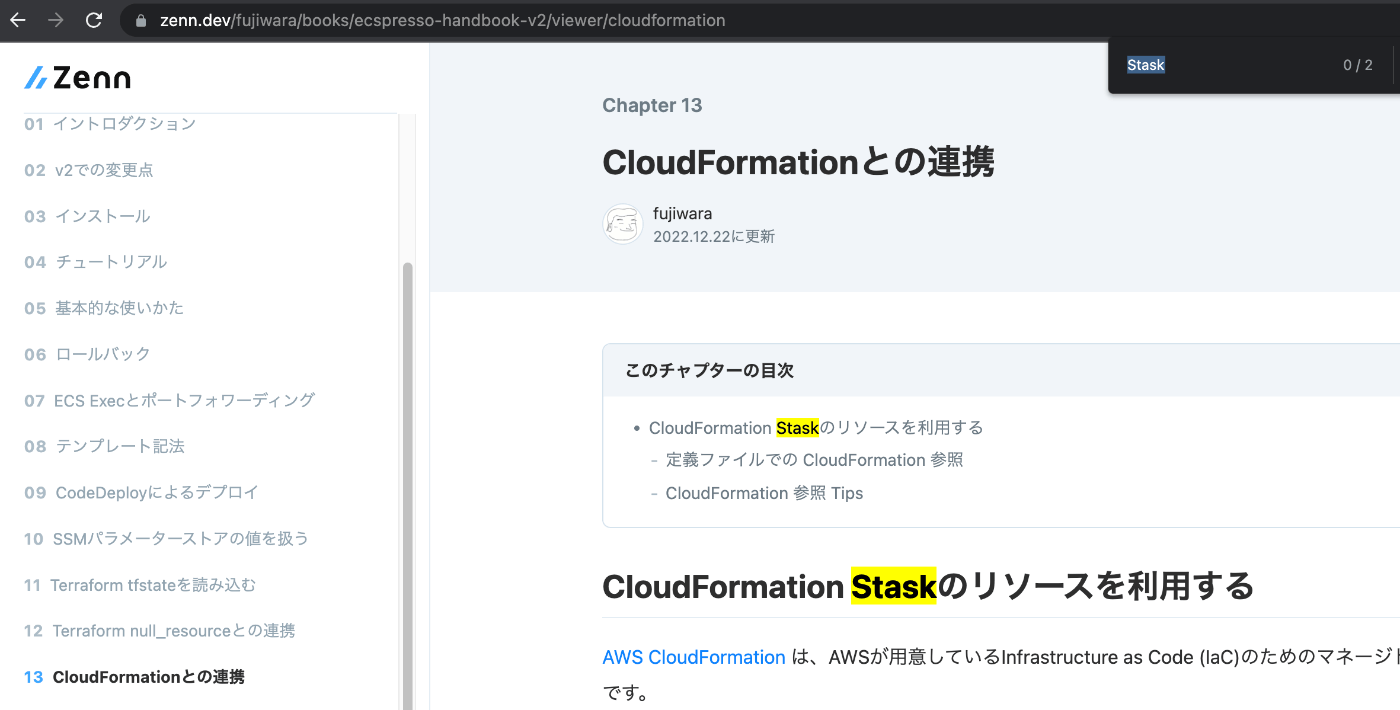Open chapter 02 v2での変更点
Image resolution: width=1400 pixels, height=710 pixels.
[89, 170]
